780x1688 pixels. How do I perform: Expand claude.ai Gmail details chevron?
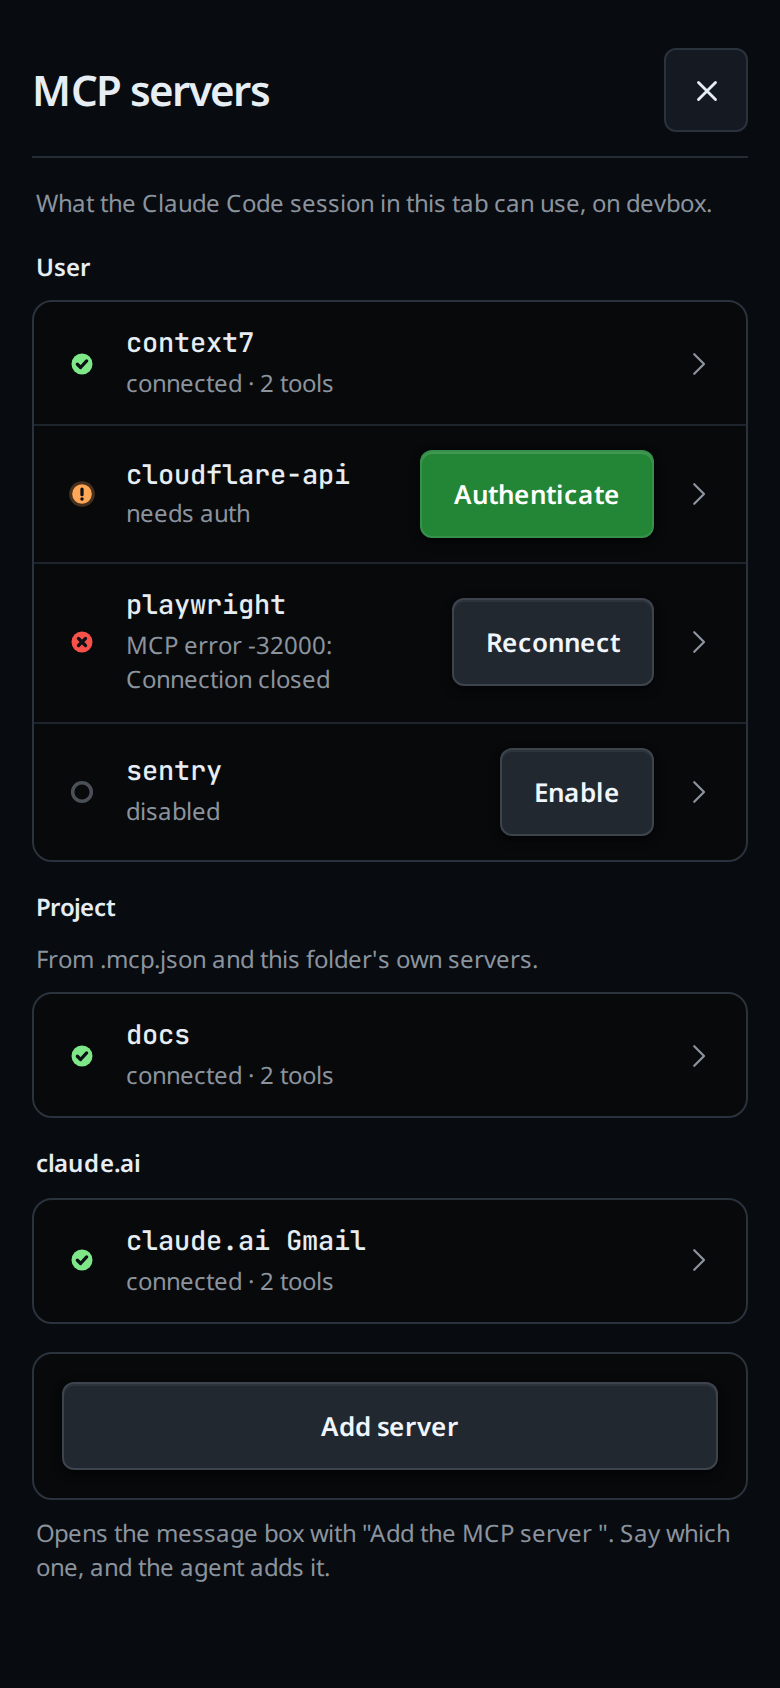(x=699, y=1260)
